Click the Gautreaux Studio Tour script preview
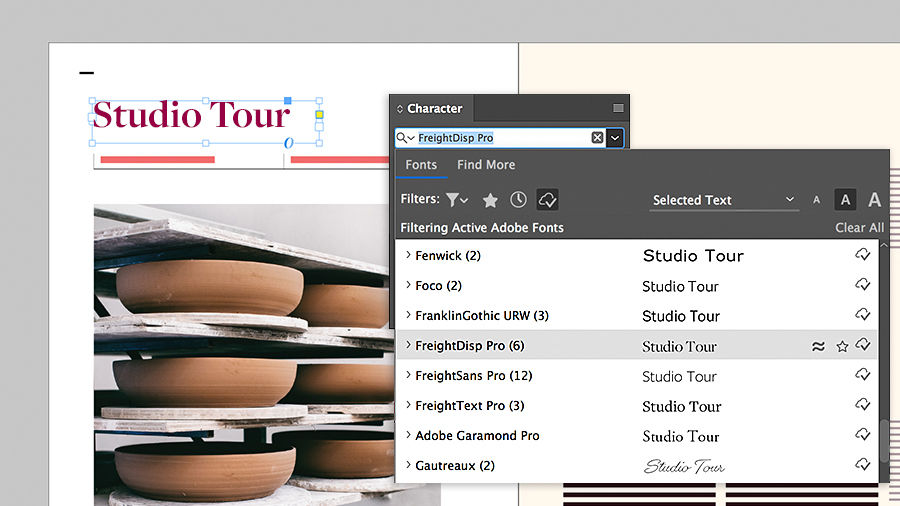The image size is (900, 506). pos(684,466)
